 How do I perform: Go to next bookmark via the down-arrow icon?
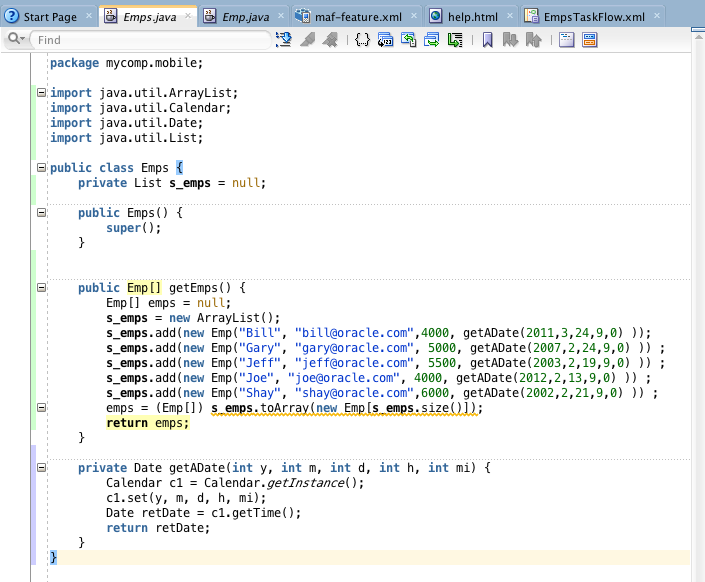click(x=510, y=40)
